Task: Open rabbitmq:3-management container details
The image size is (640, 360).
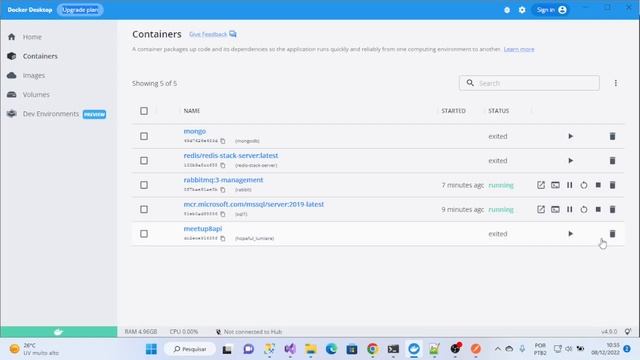Action: click(x=223, y=180)
